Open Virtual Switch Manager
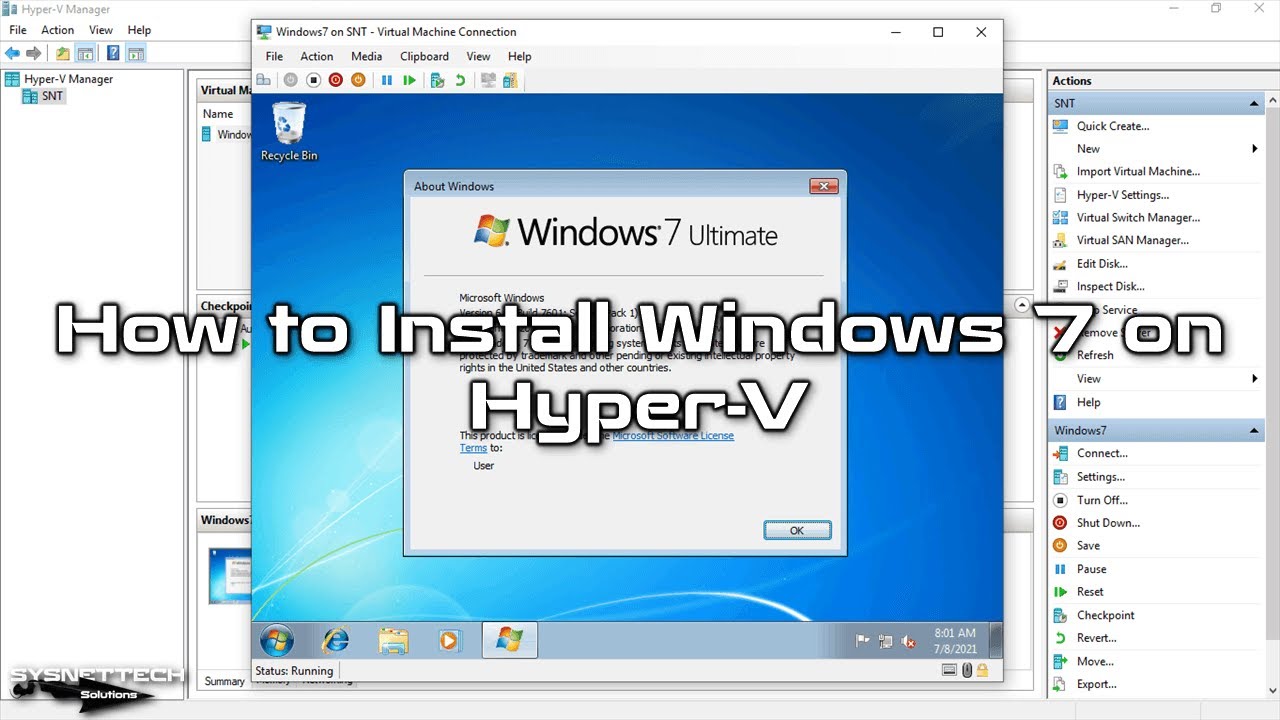1280x720 pixels. point(1138,218)
